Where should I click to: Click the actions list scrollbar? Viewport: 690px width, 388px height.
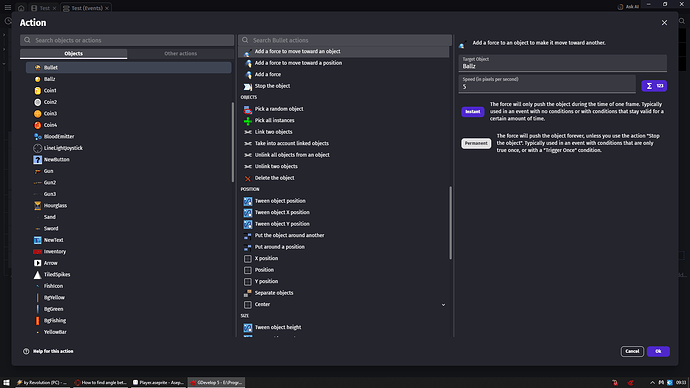(x=450, y=223)
